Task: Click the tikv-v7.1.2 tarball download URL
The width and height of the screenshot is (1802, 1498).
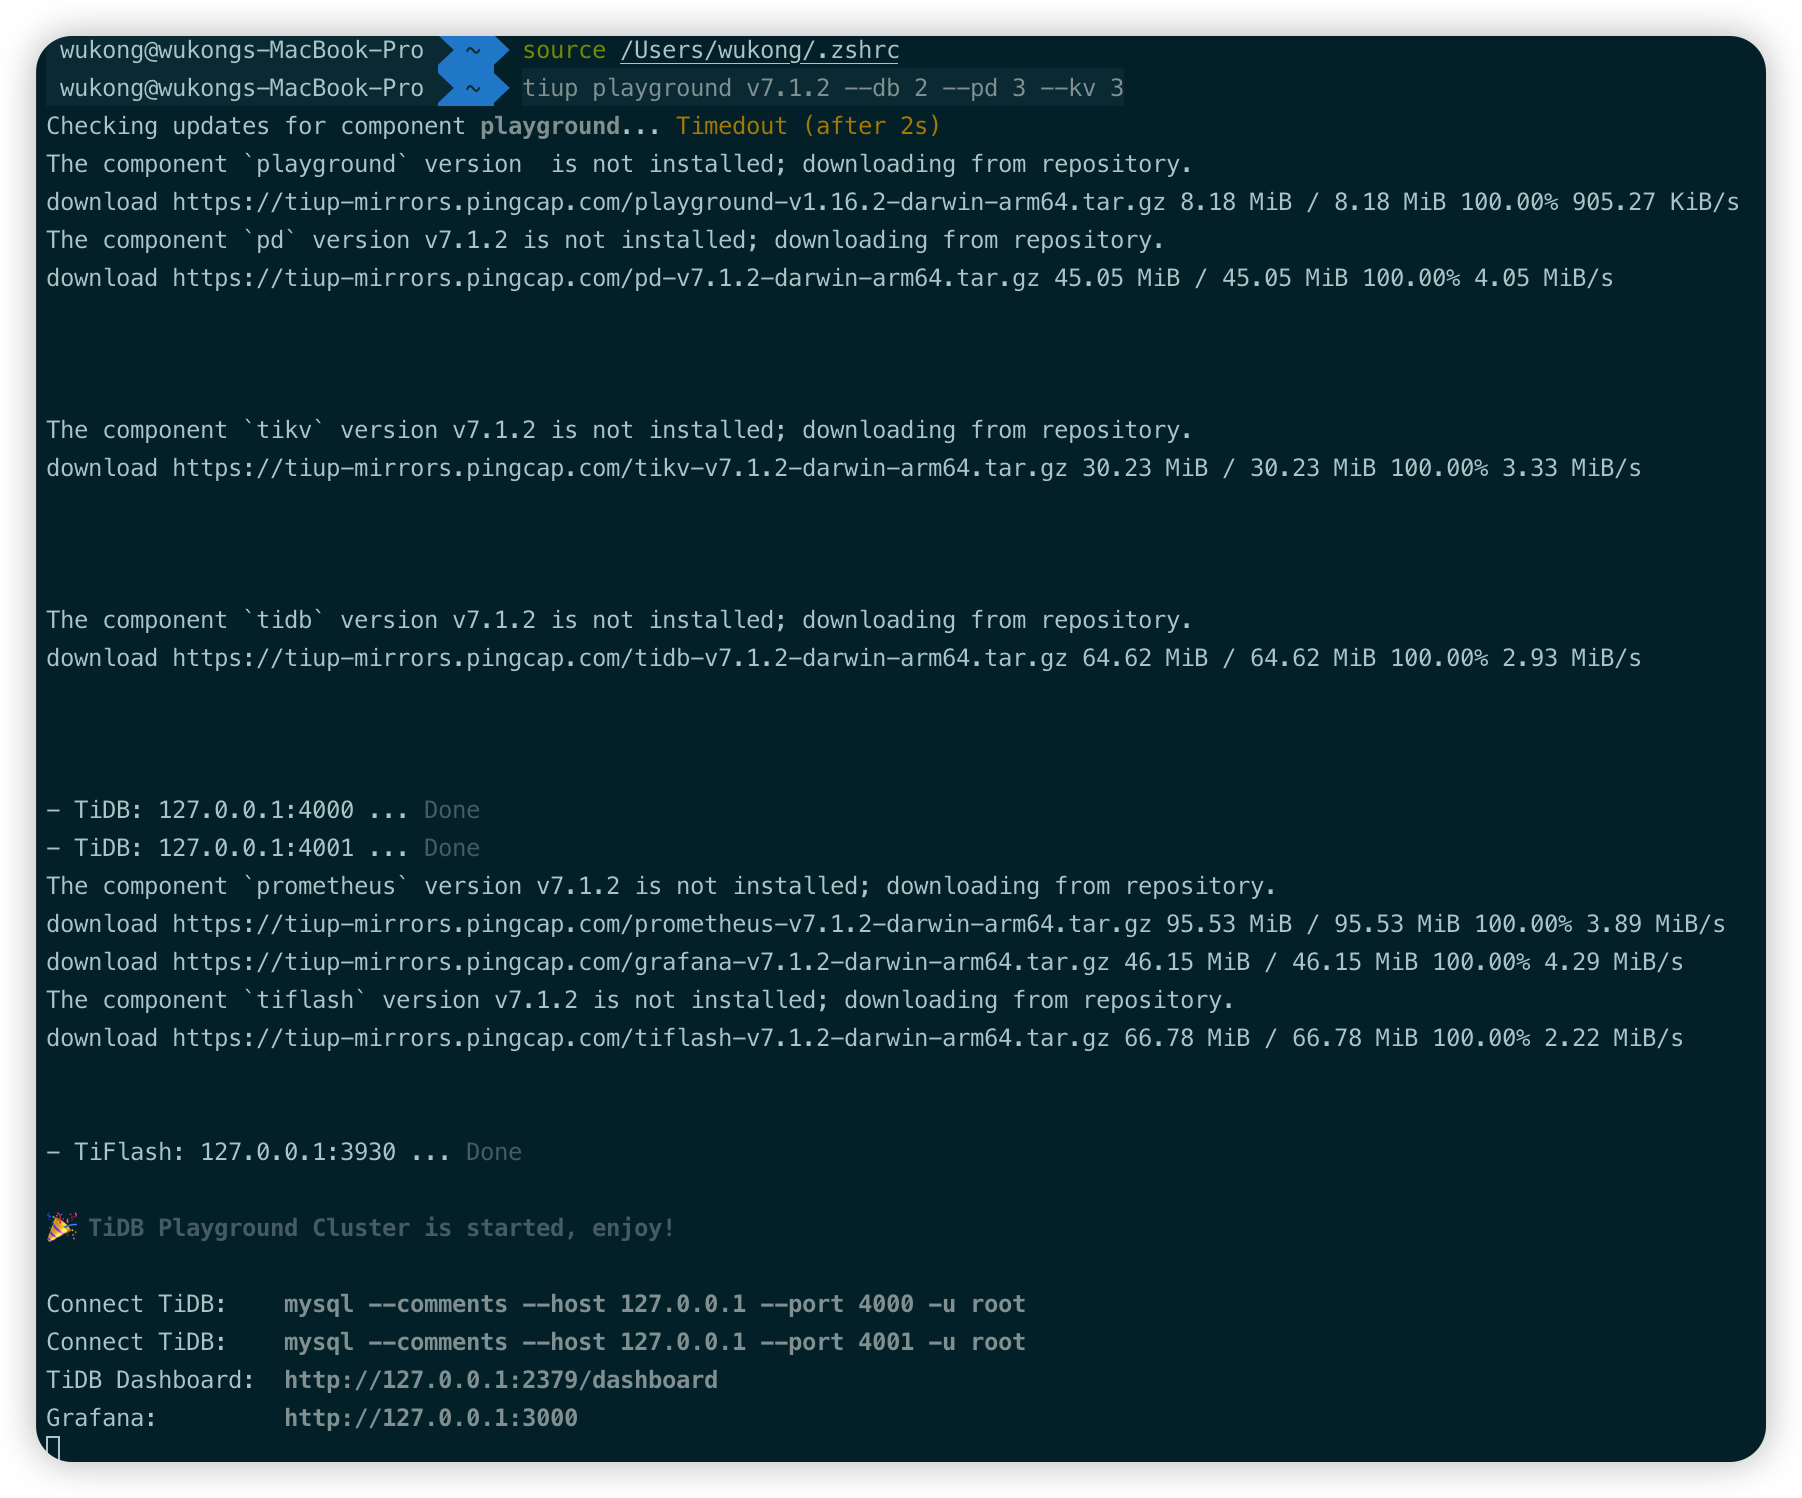Action: 619,468
